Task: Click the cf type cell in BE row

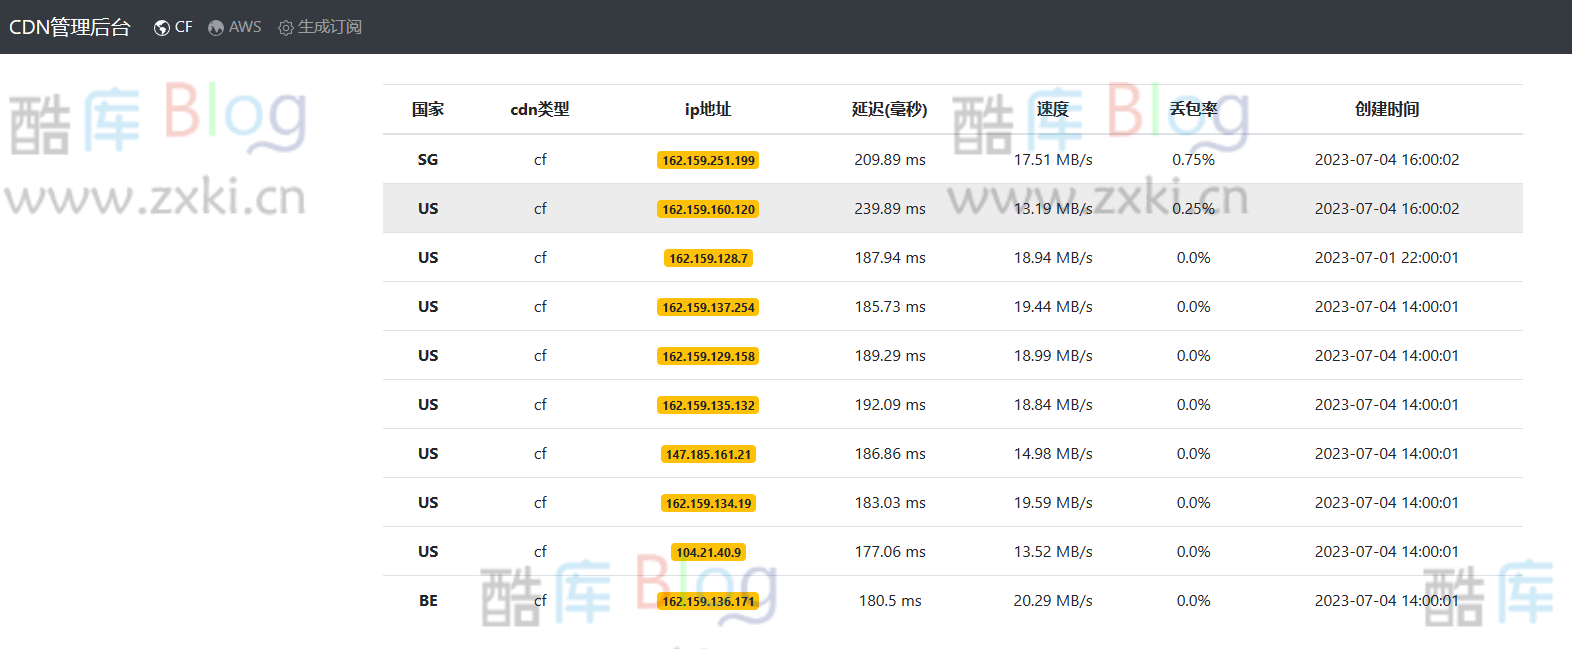Action: point(540,601)
